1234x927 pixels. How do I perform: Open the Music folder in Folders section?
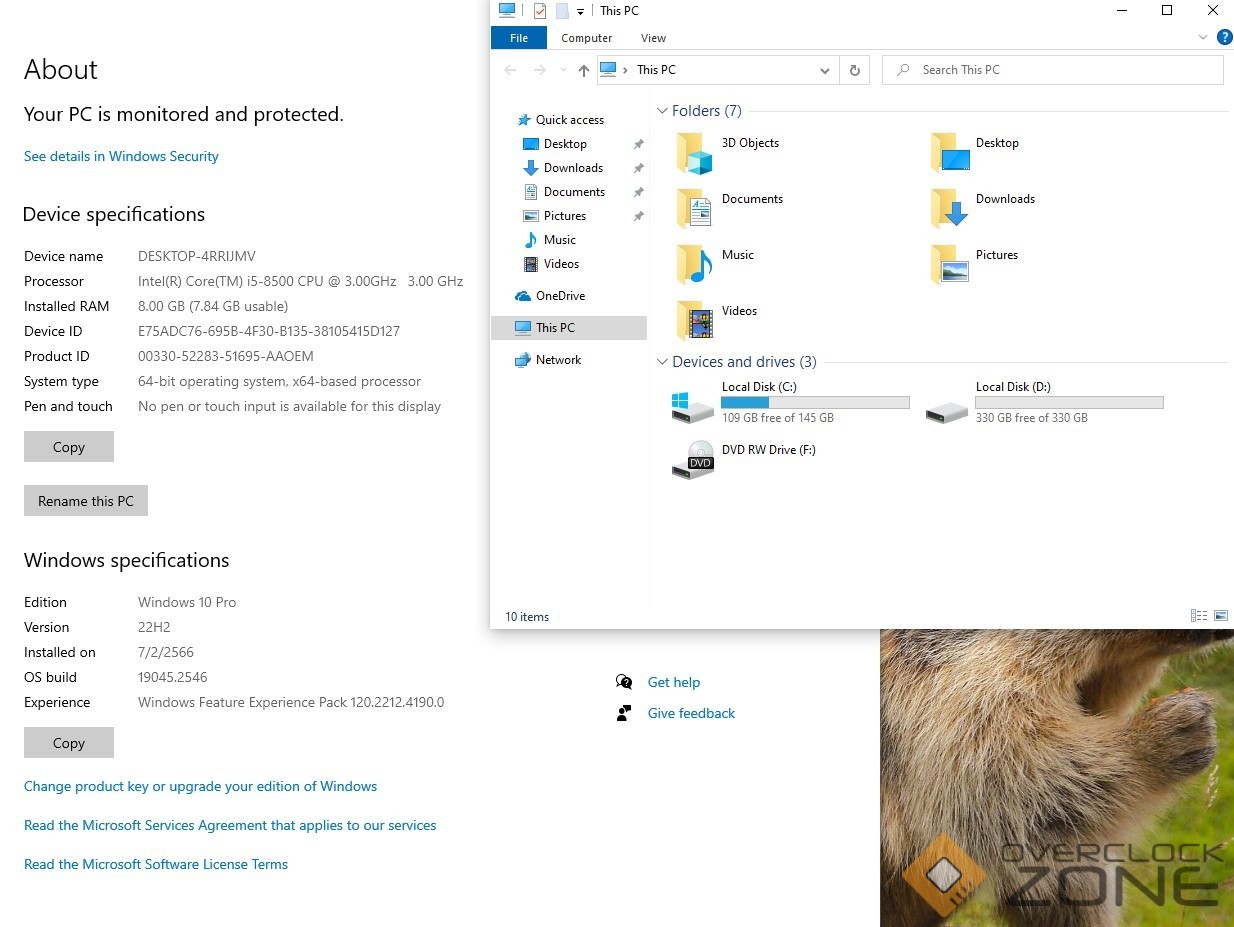click(695, 266)
